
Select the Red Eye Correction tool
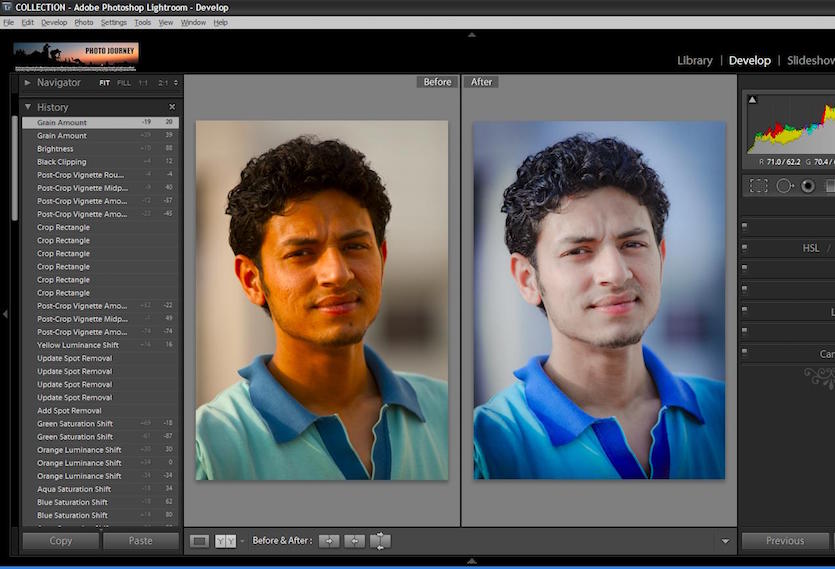coord(808,185)
